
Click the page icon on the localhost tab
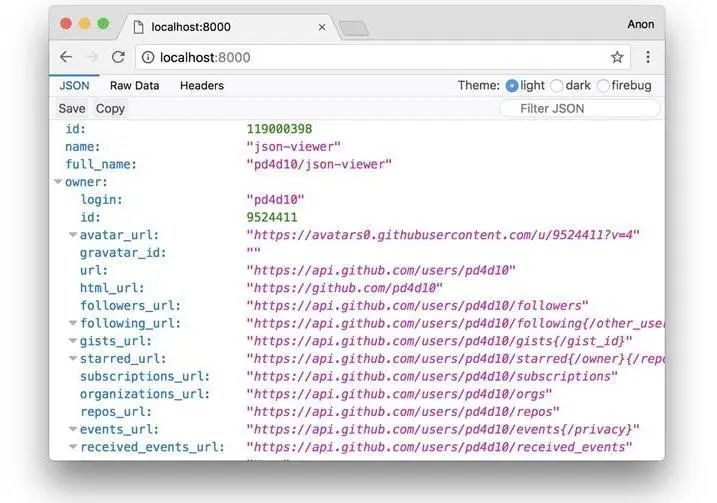(x=138, y=27)
